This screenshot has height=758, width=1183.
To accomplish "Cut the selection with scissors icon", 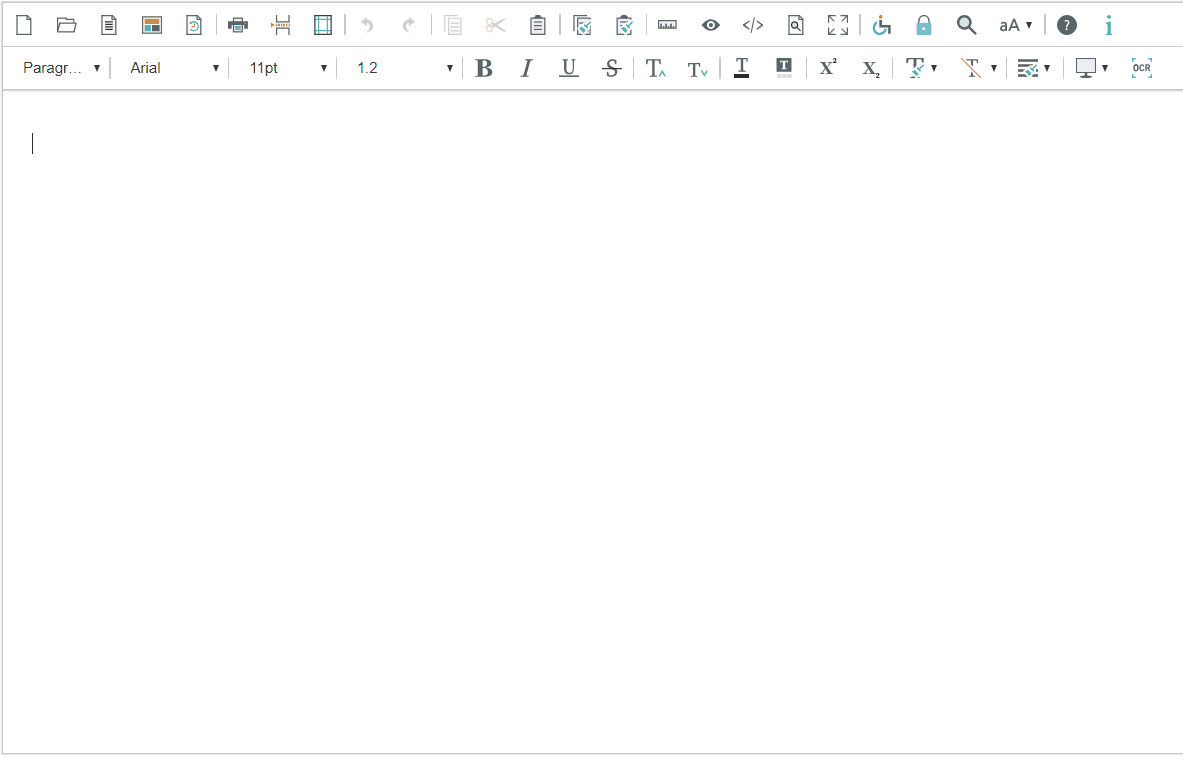I will pos(496,25).
